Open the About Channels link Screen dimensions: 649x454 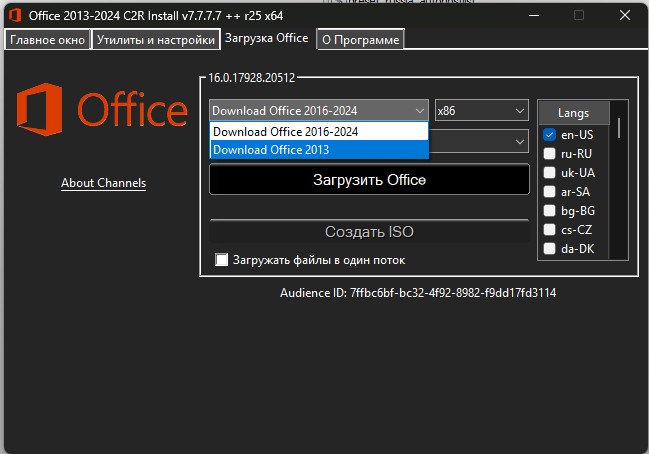click(x=103, y=183)
